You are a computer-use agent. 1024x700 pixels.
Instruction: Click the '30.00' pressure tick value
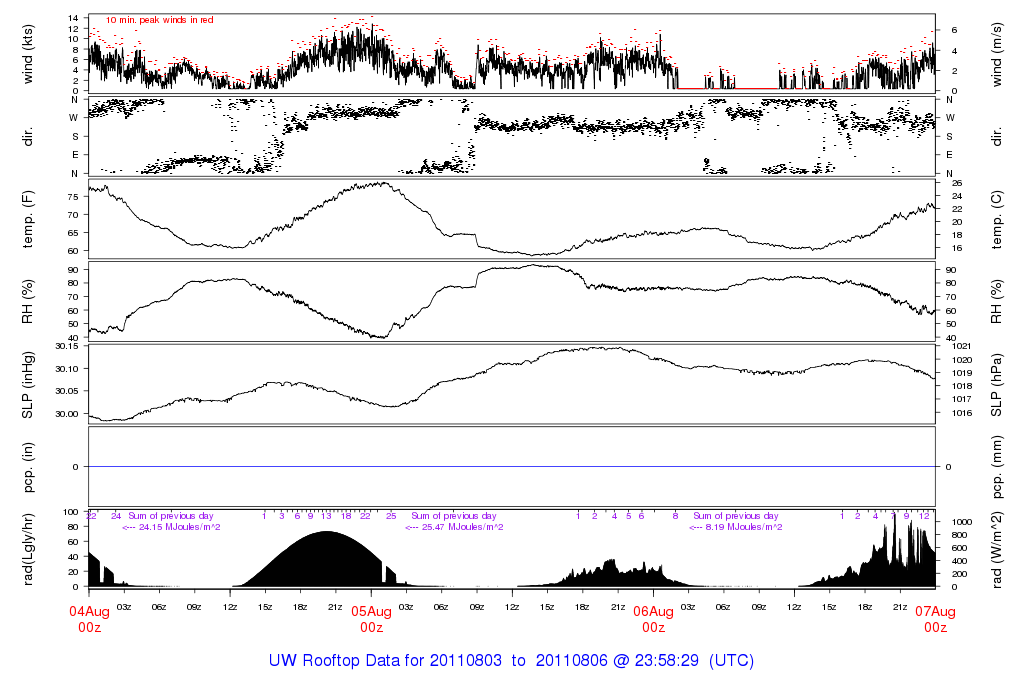67,414
